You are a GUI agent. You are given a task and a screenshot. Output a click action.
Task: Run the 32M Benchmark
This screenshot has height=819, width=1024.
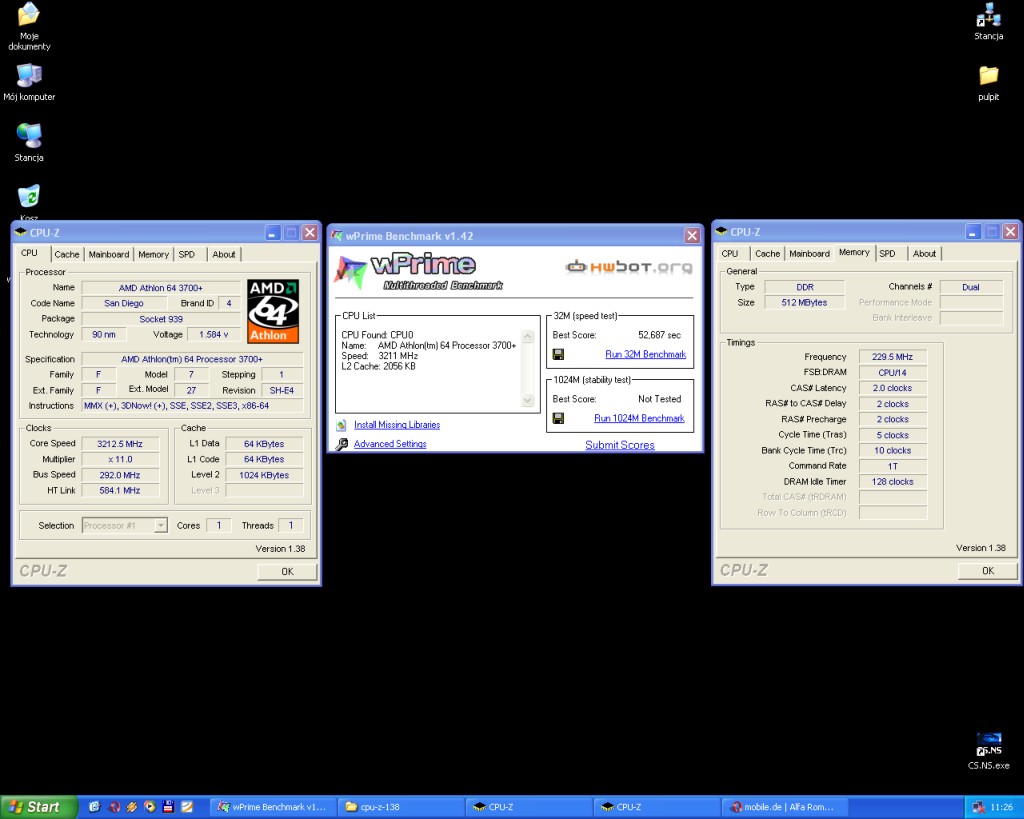[645, 354]
